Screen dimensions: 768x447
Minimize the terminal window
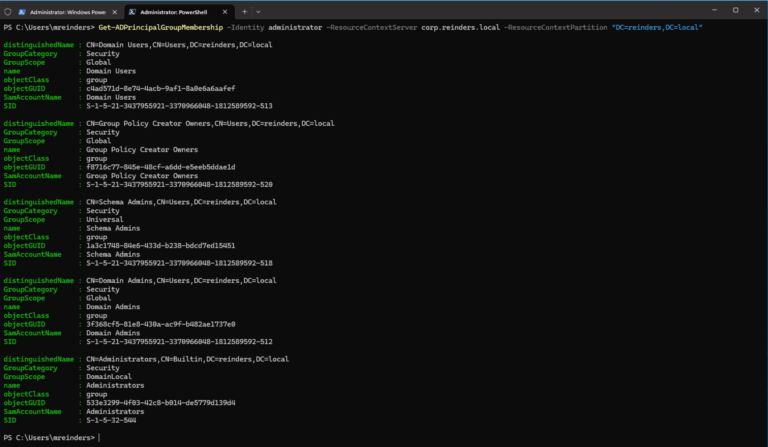pyautogui.click(x=714, y=10)
